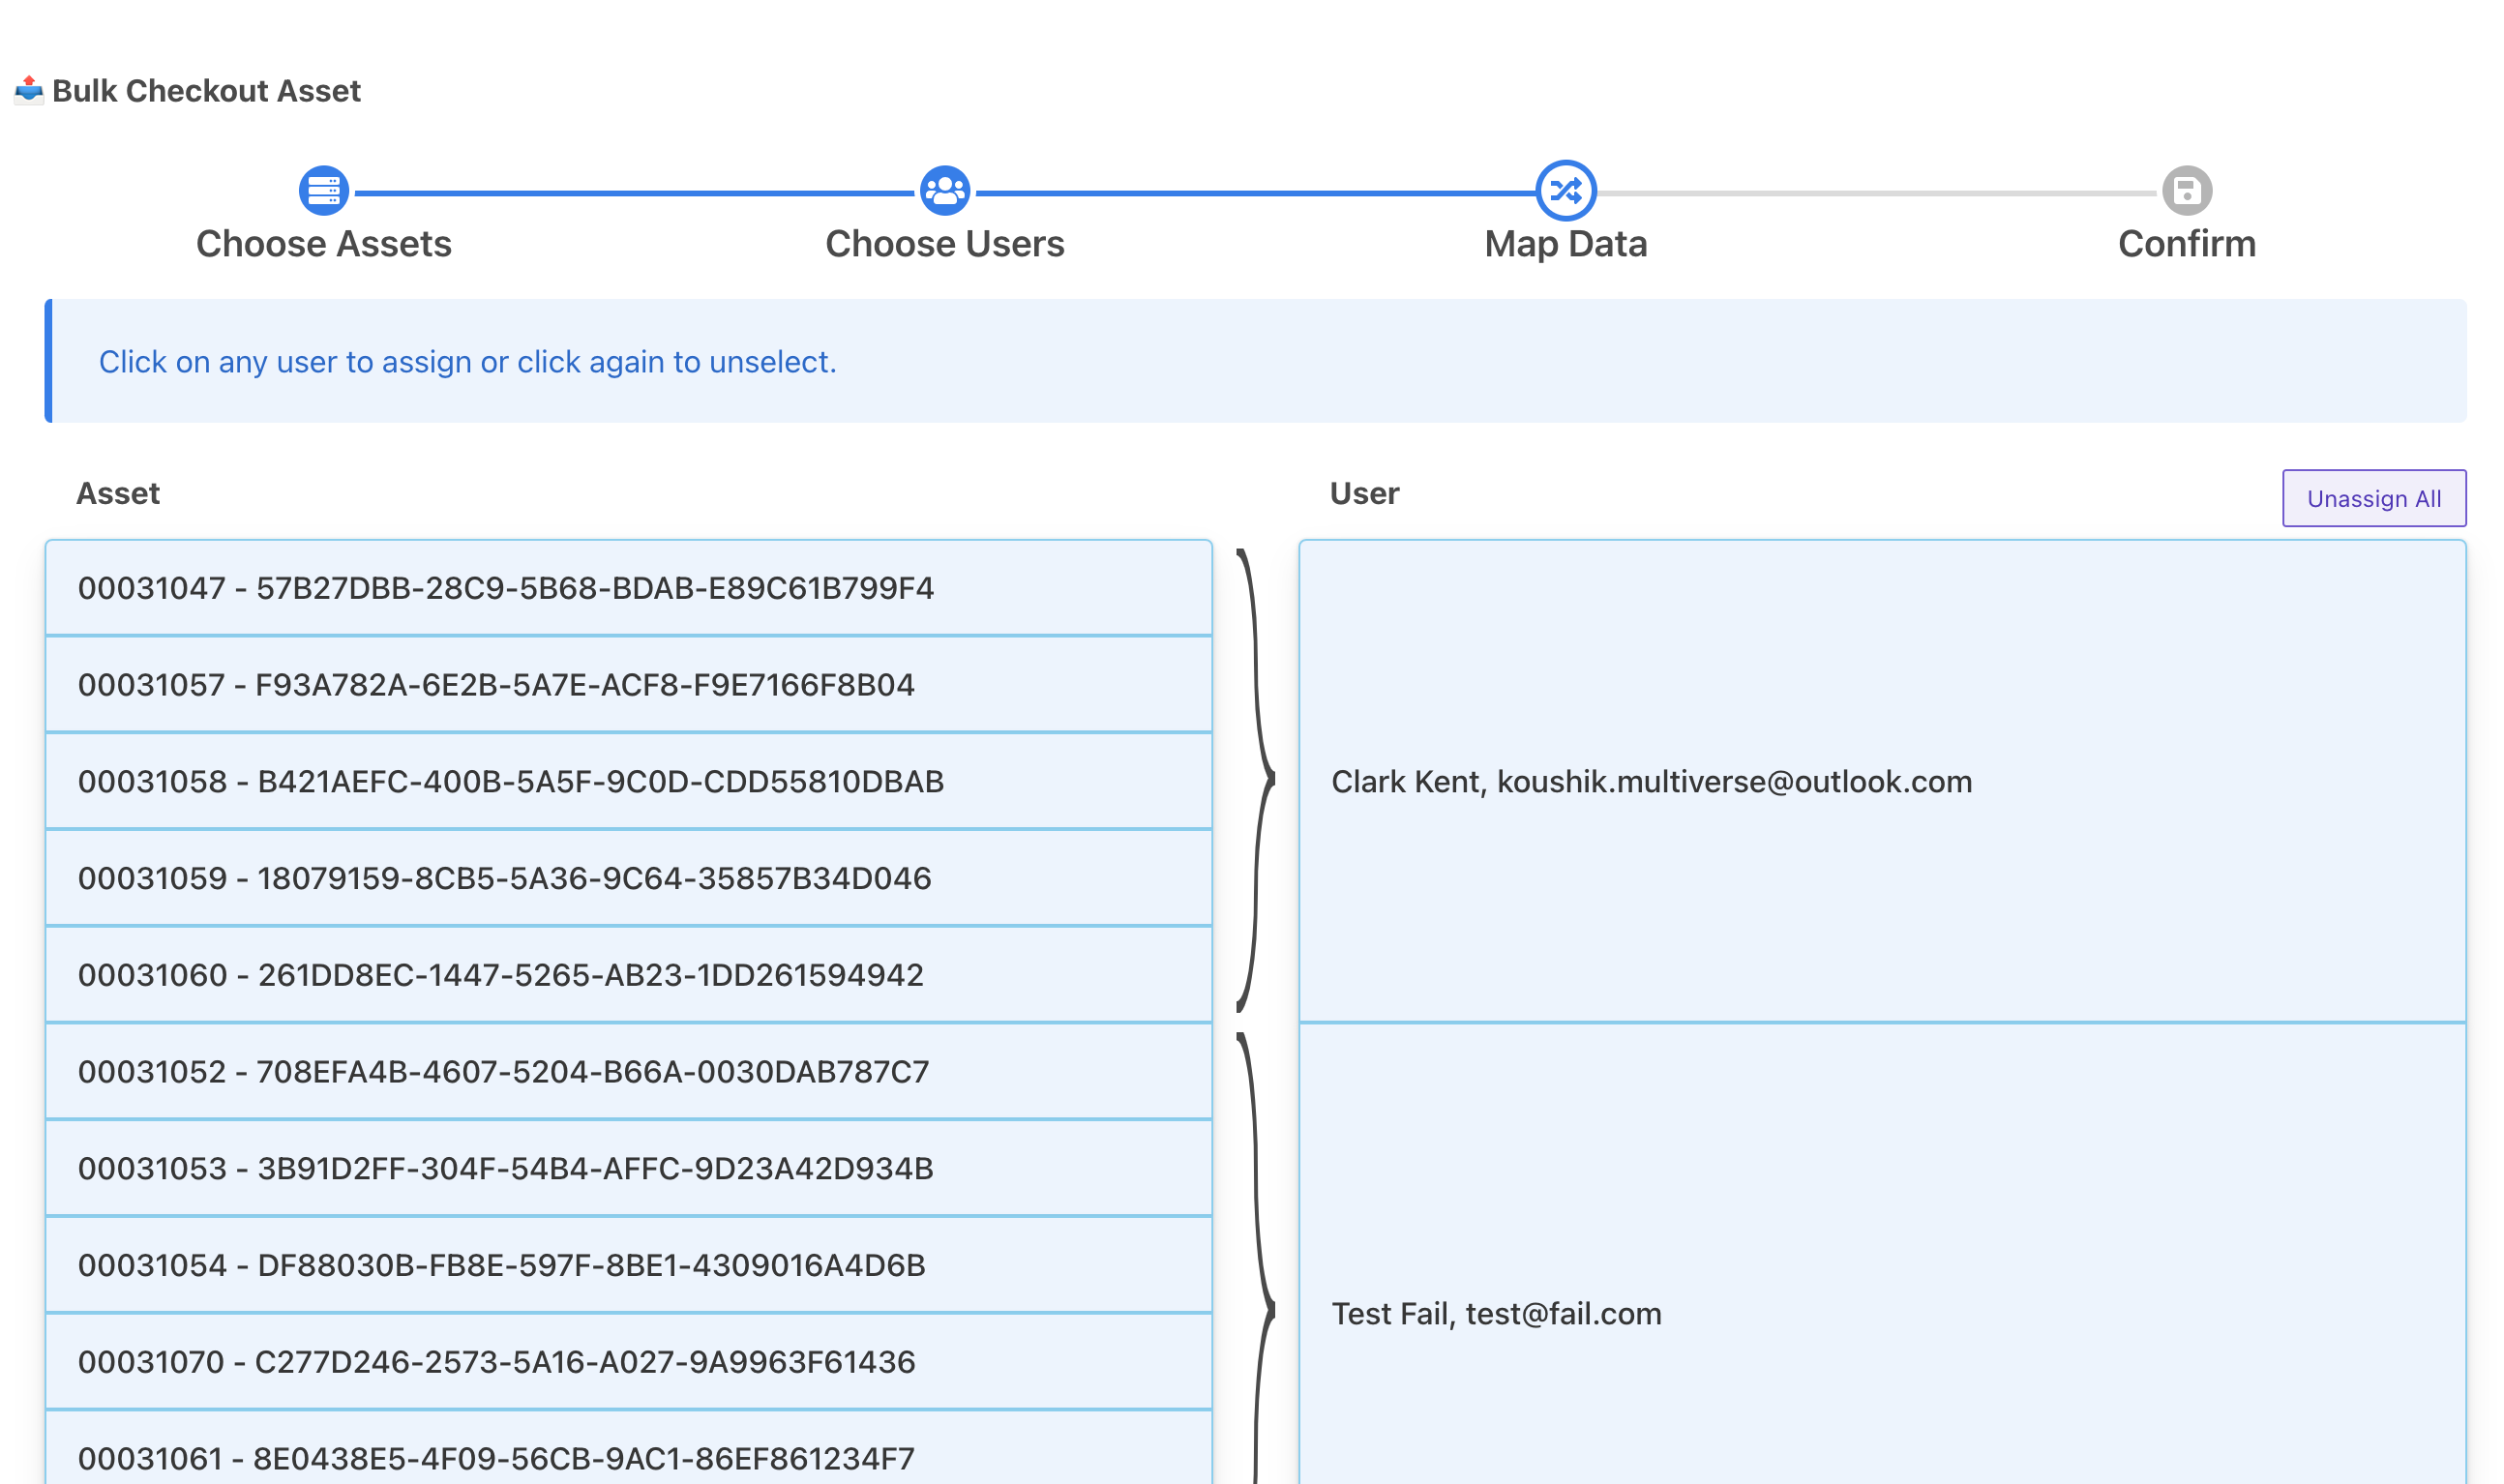Click the Choose Users step label
Viewport: 2504px width, 1484px height.
[944, 244]
